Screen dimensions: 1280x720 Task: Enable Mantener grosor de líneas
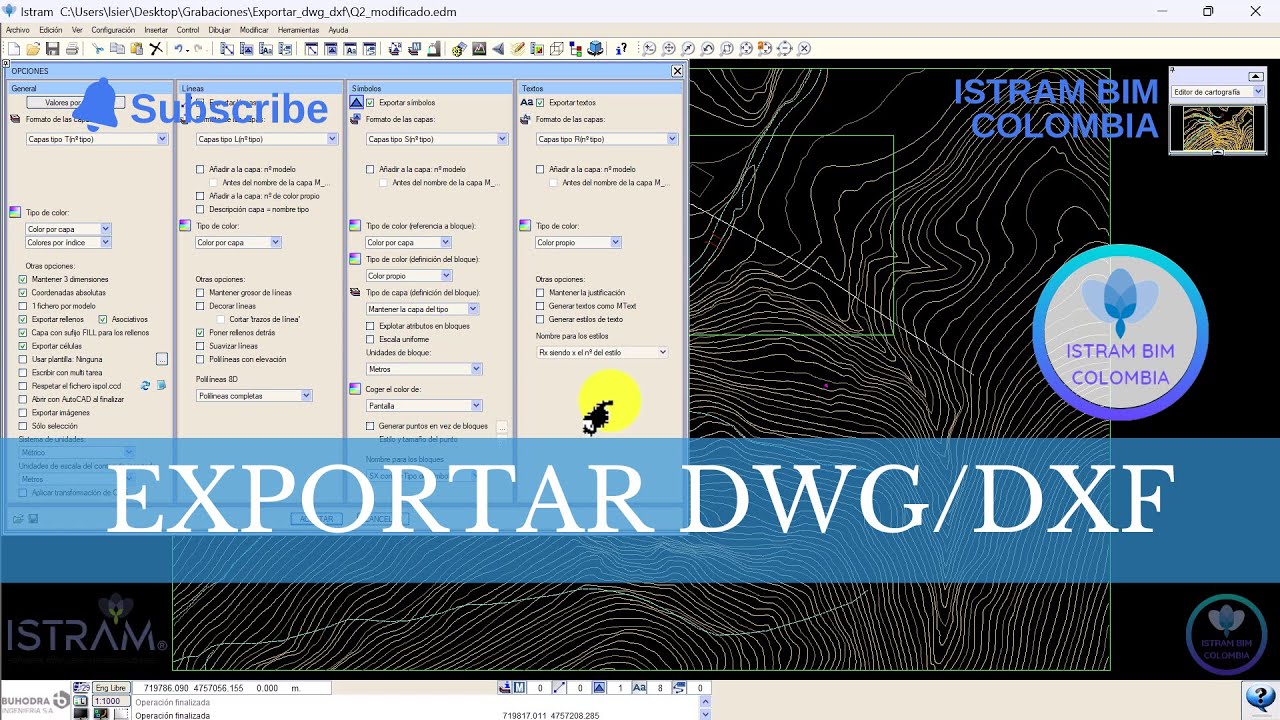click(x=200, y=293)
